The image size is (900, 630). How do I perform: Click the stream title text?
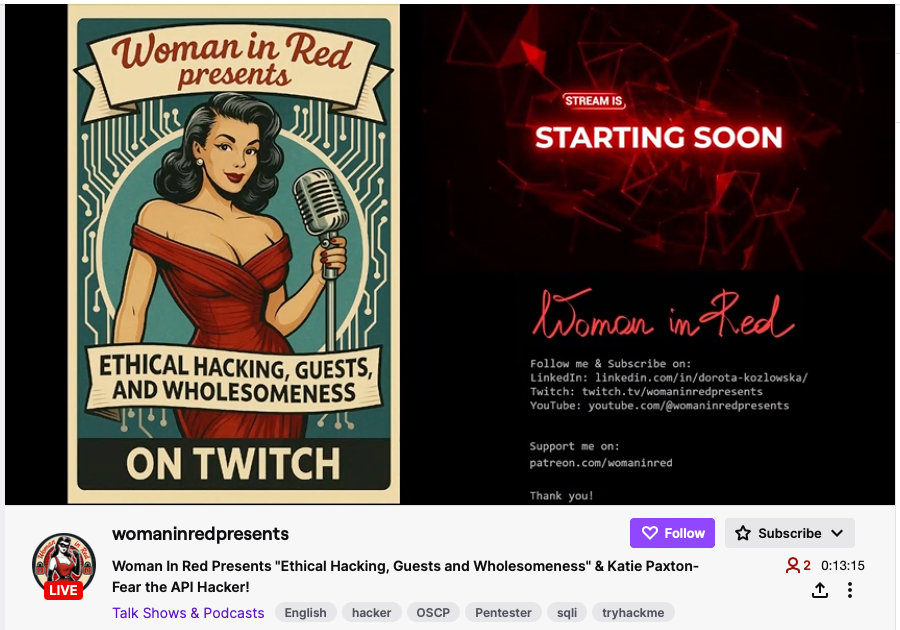coord(405,576)
